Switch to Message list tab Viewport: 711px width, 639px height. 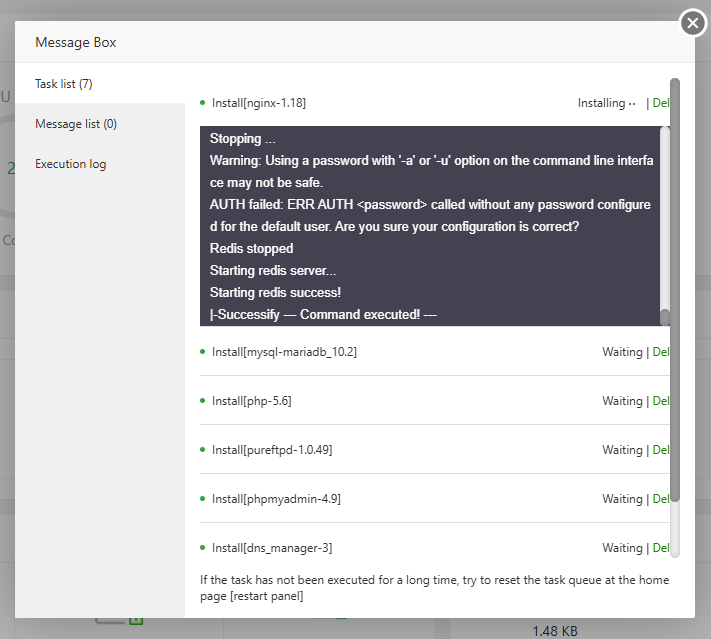click(x=76, y=124)
